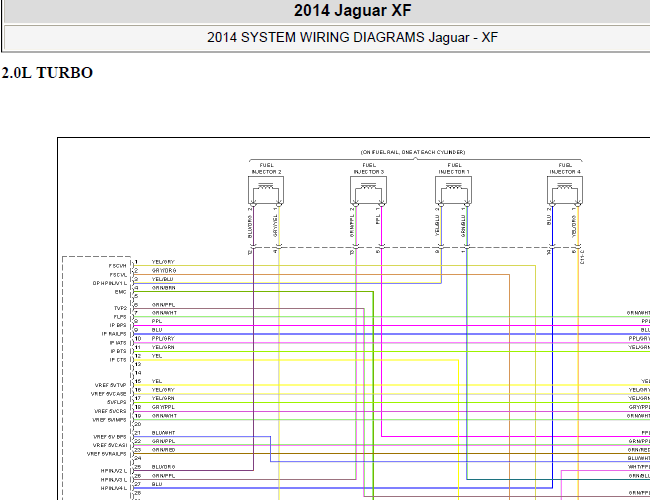Click 'GRY/PPL' wire color at pin 18

[163, 407]
